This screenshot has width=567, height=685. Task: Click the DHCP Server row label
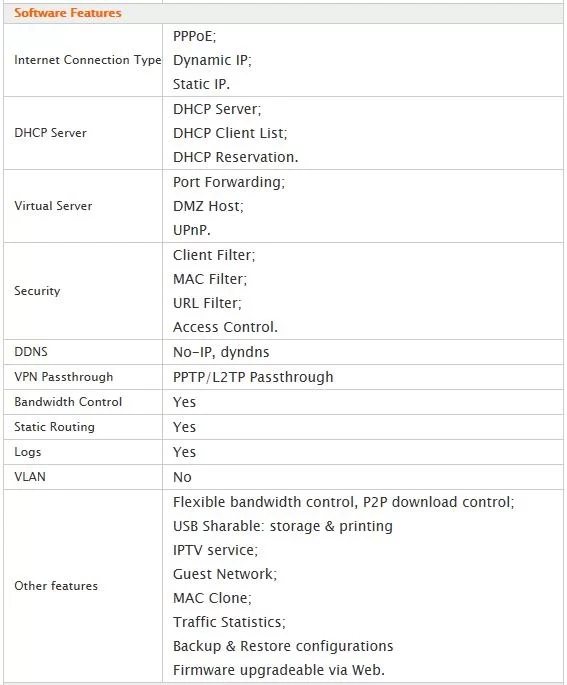pos(50,133)
